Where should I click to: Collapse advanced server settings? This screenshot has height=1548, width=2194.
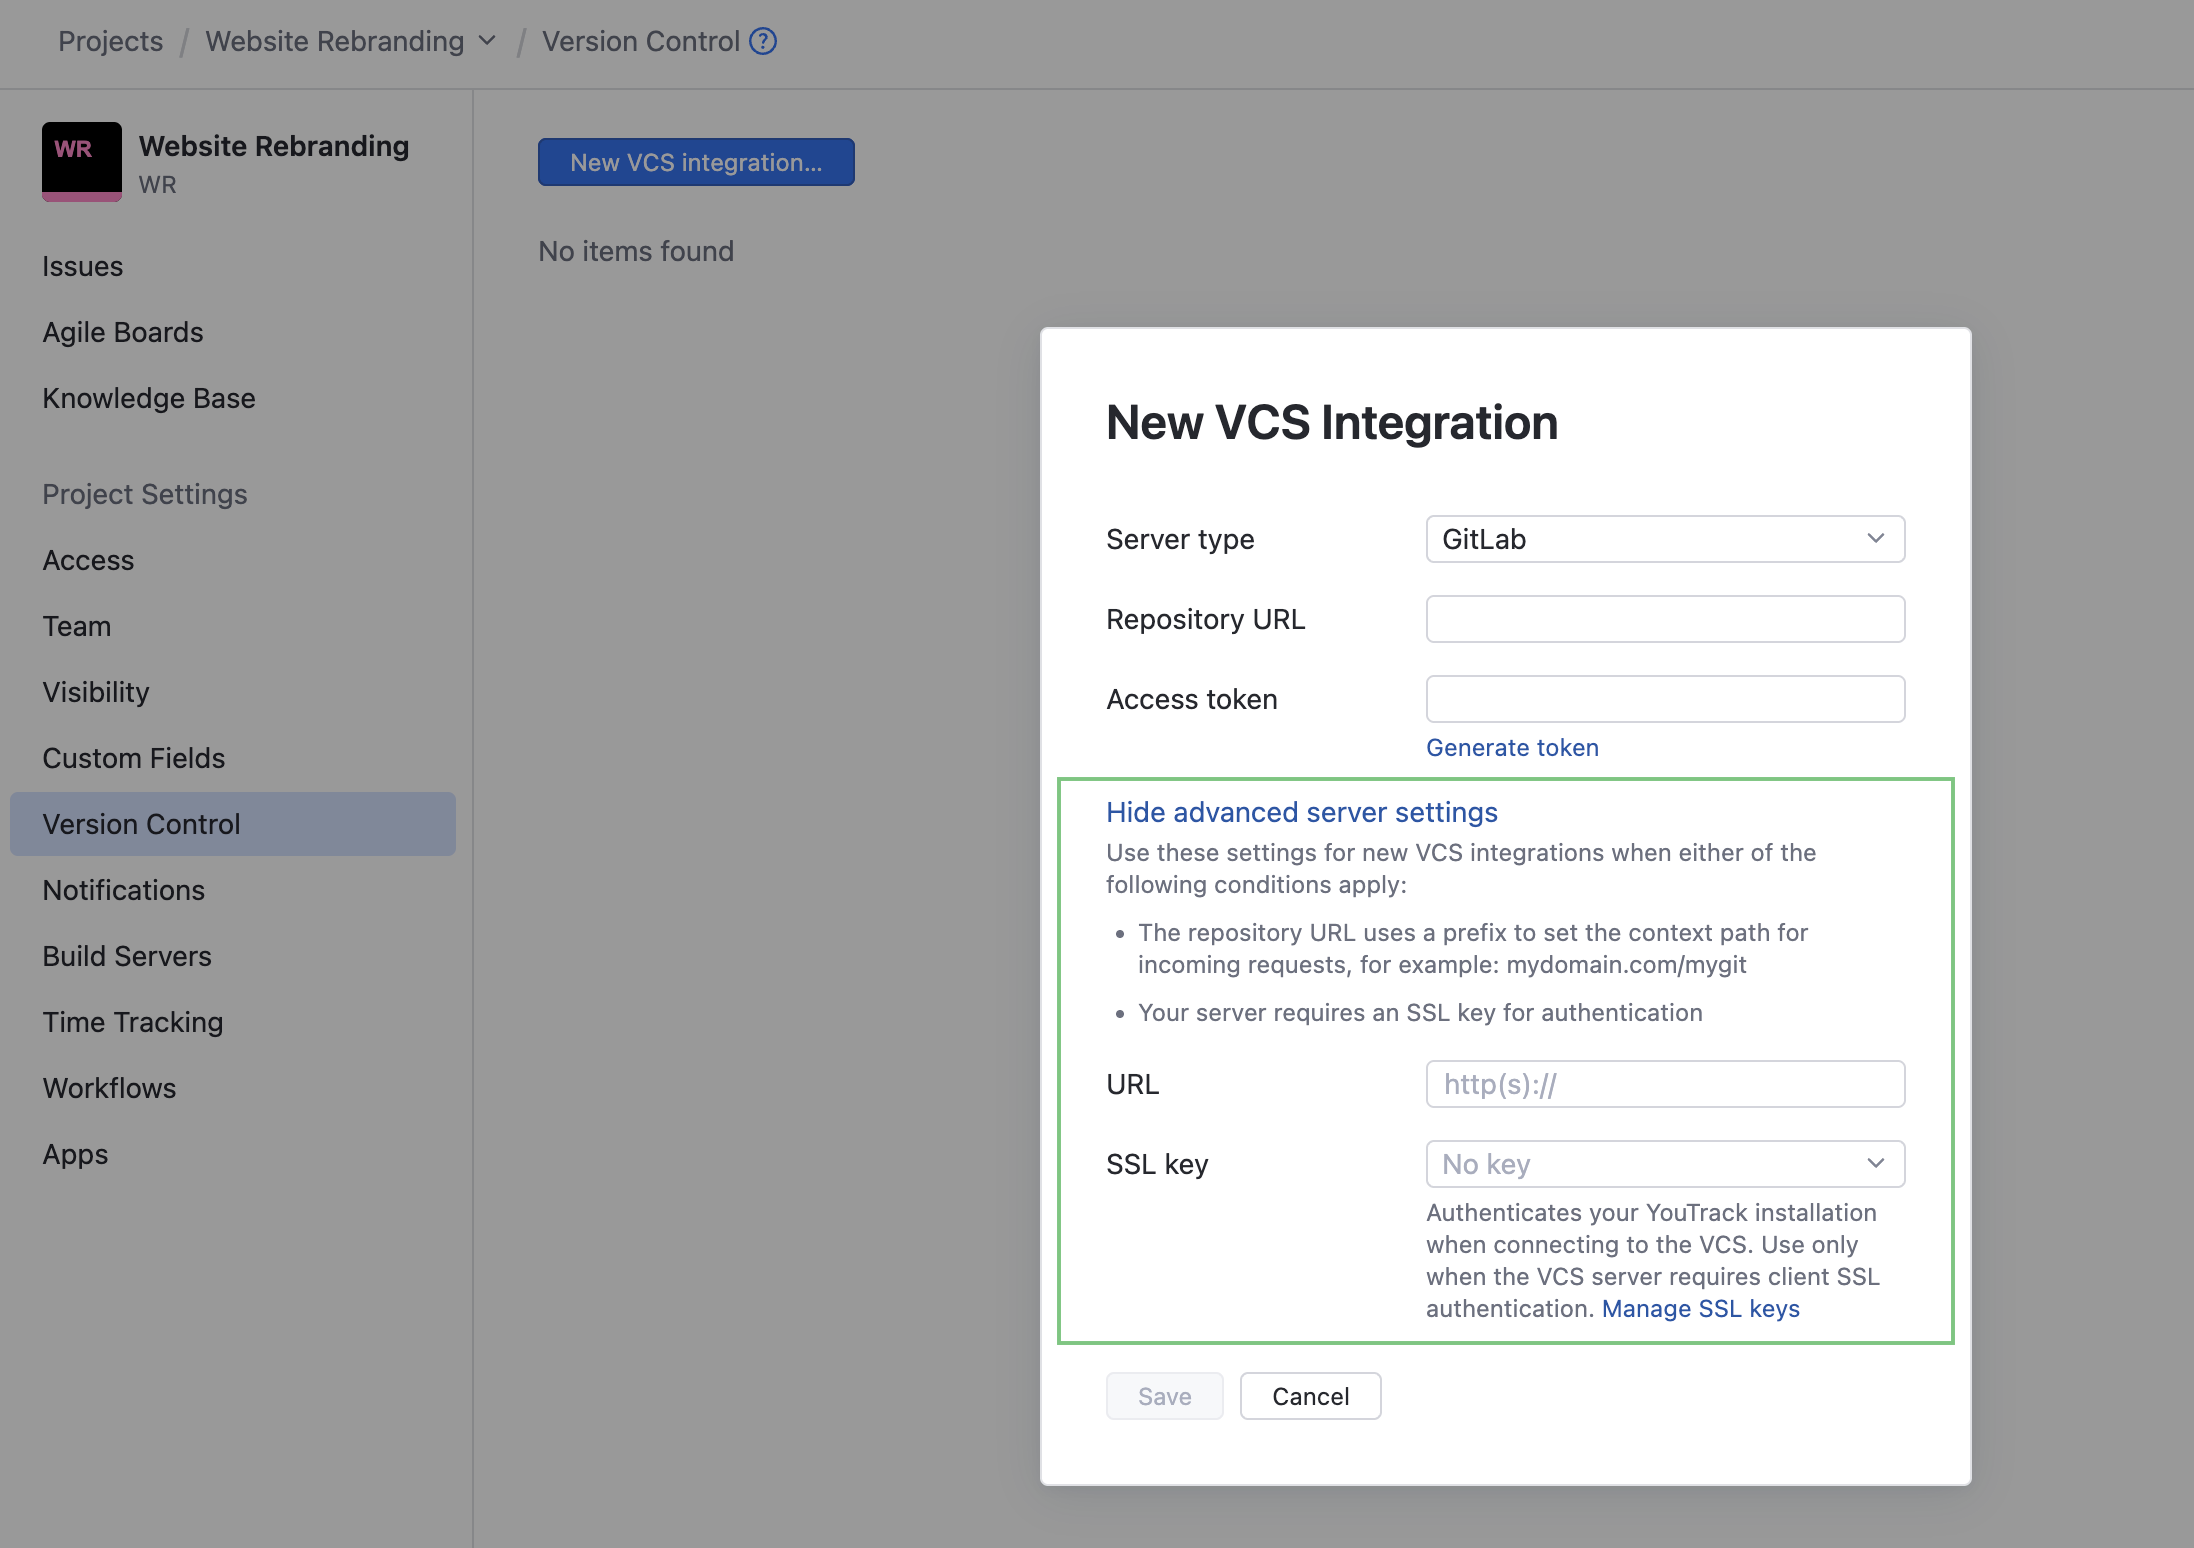pyautogui.click(x=1300, y=812)
